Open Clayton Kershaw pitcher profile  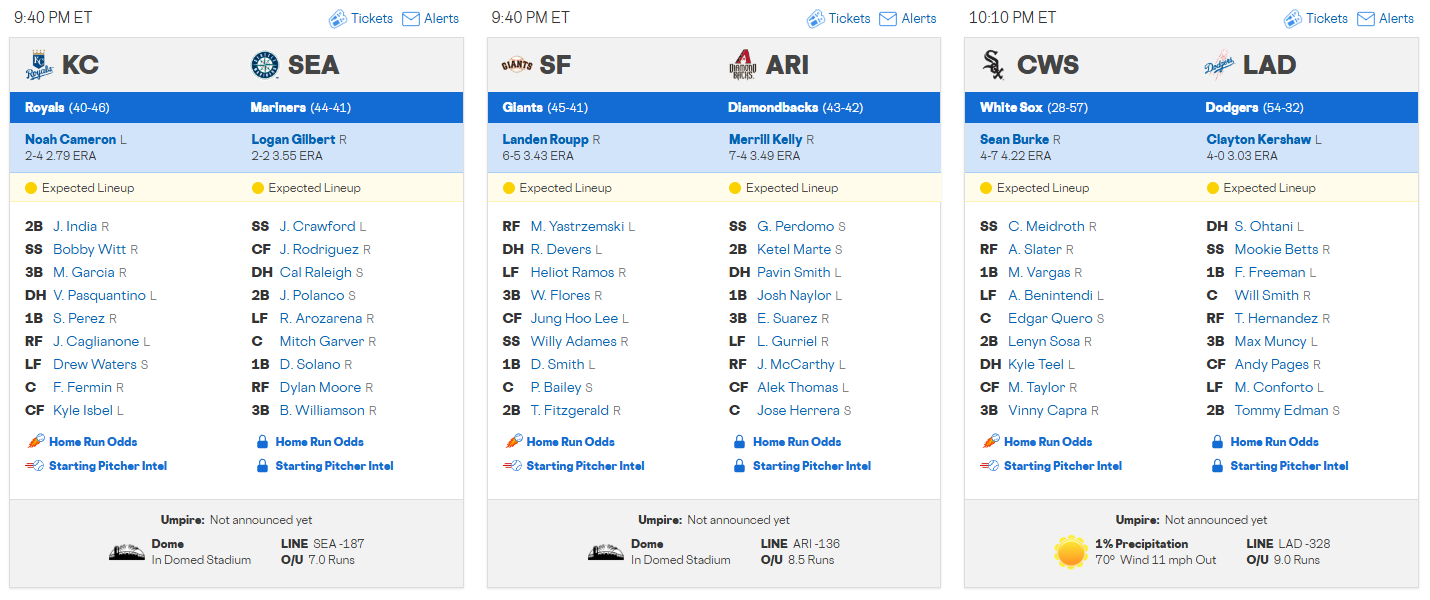click(1258, 139)
